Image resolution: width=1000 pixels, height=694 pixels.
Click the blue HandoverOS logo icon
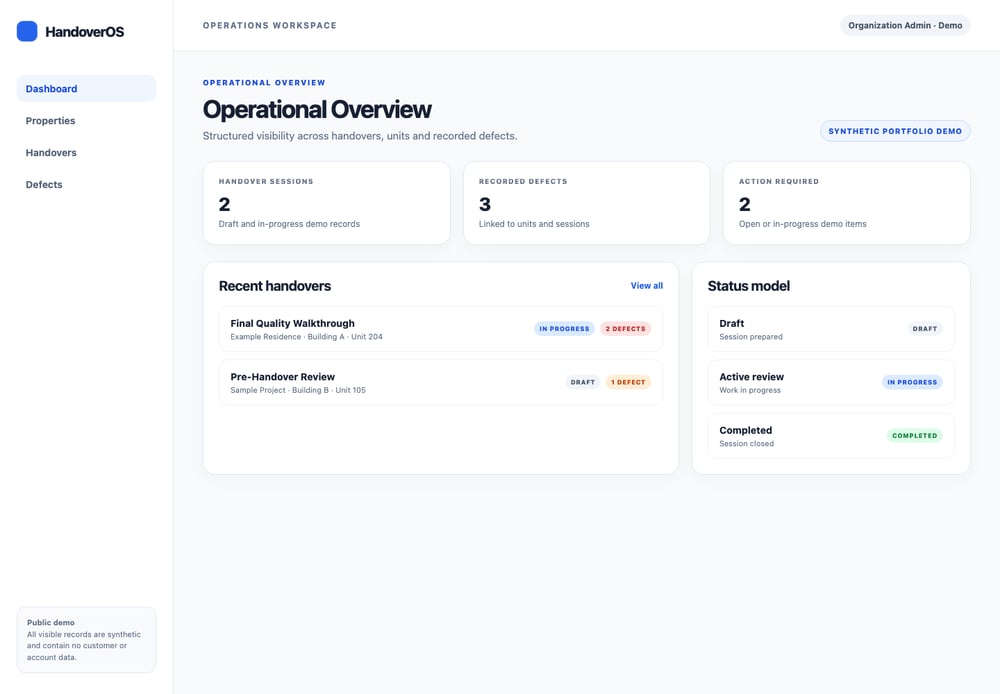[27, 31]
